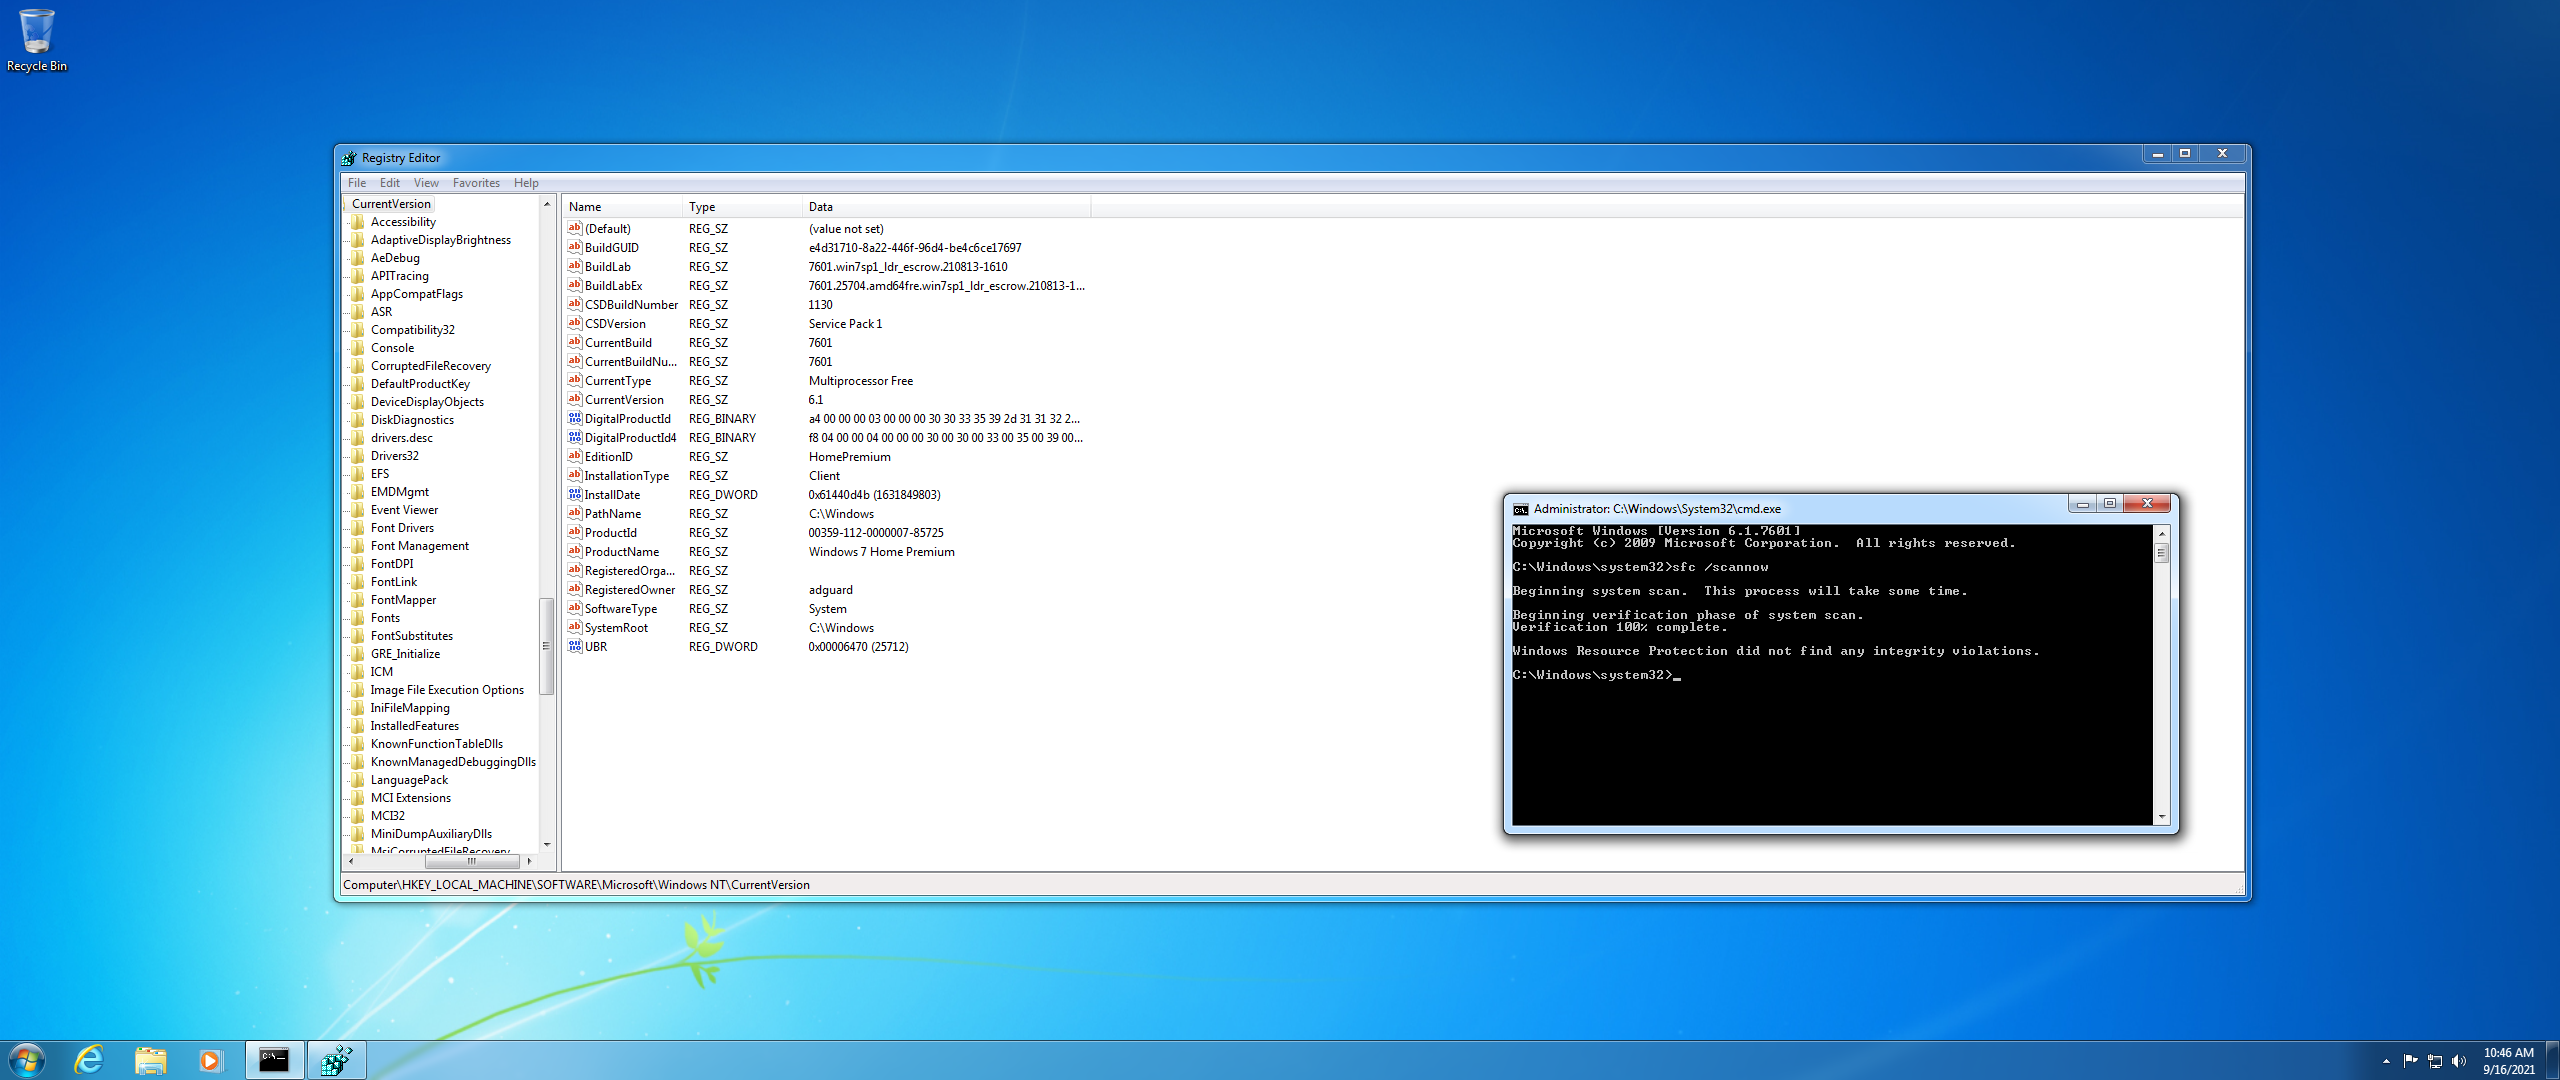Click inside the cmd.exe console prompt area
This screenshot has height=1080, width=2560.
point(1832,675)
